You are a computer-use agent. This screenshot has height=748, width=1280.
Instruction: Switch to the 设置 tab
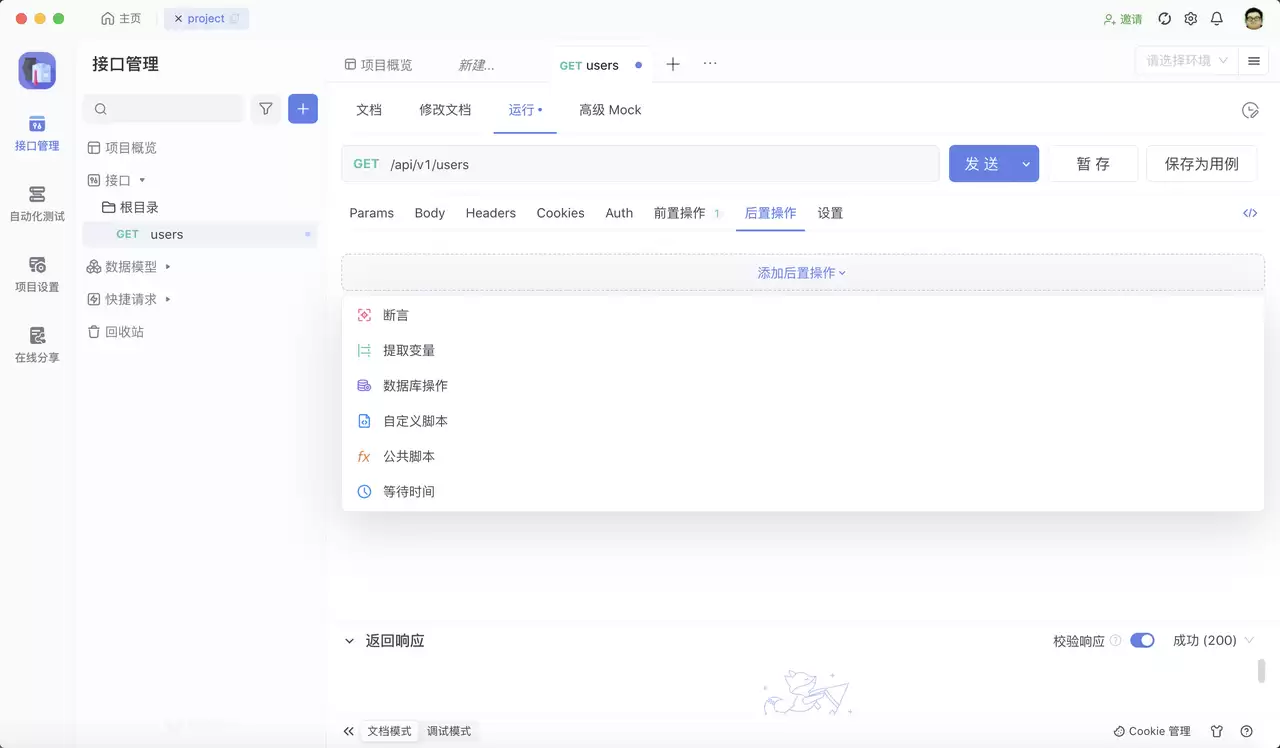(x=830, y=213)
